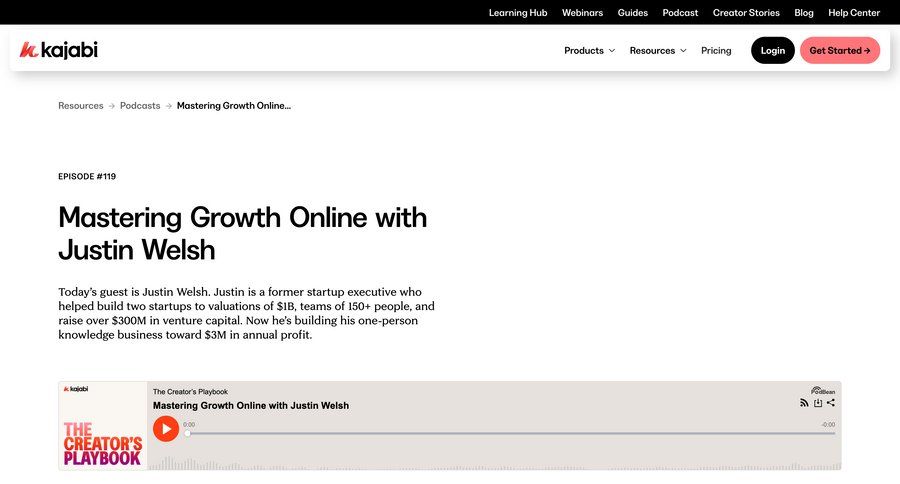Seek along the audio progress bar track
Screen dimensions: 900x484
coord(511,433)
